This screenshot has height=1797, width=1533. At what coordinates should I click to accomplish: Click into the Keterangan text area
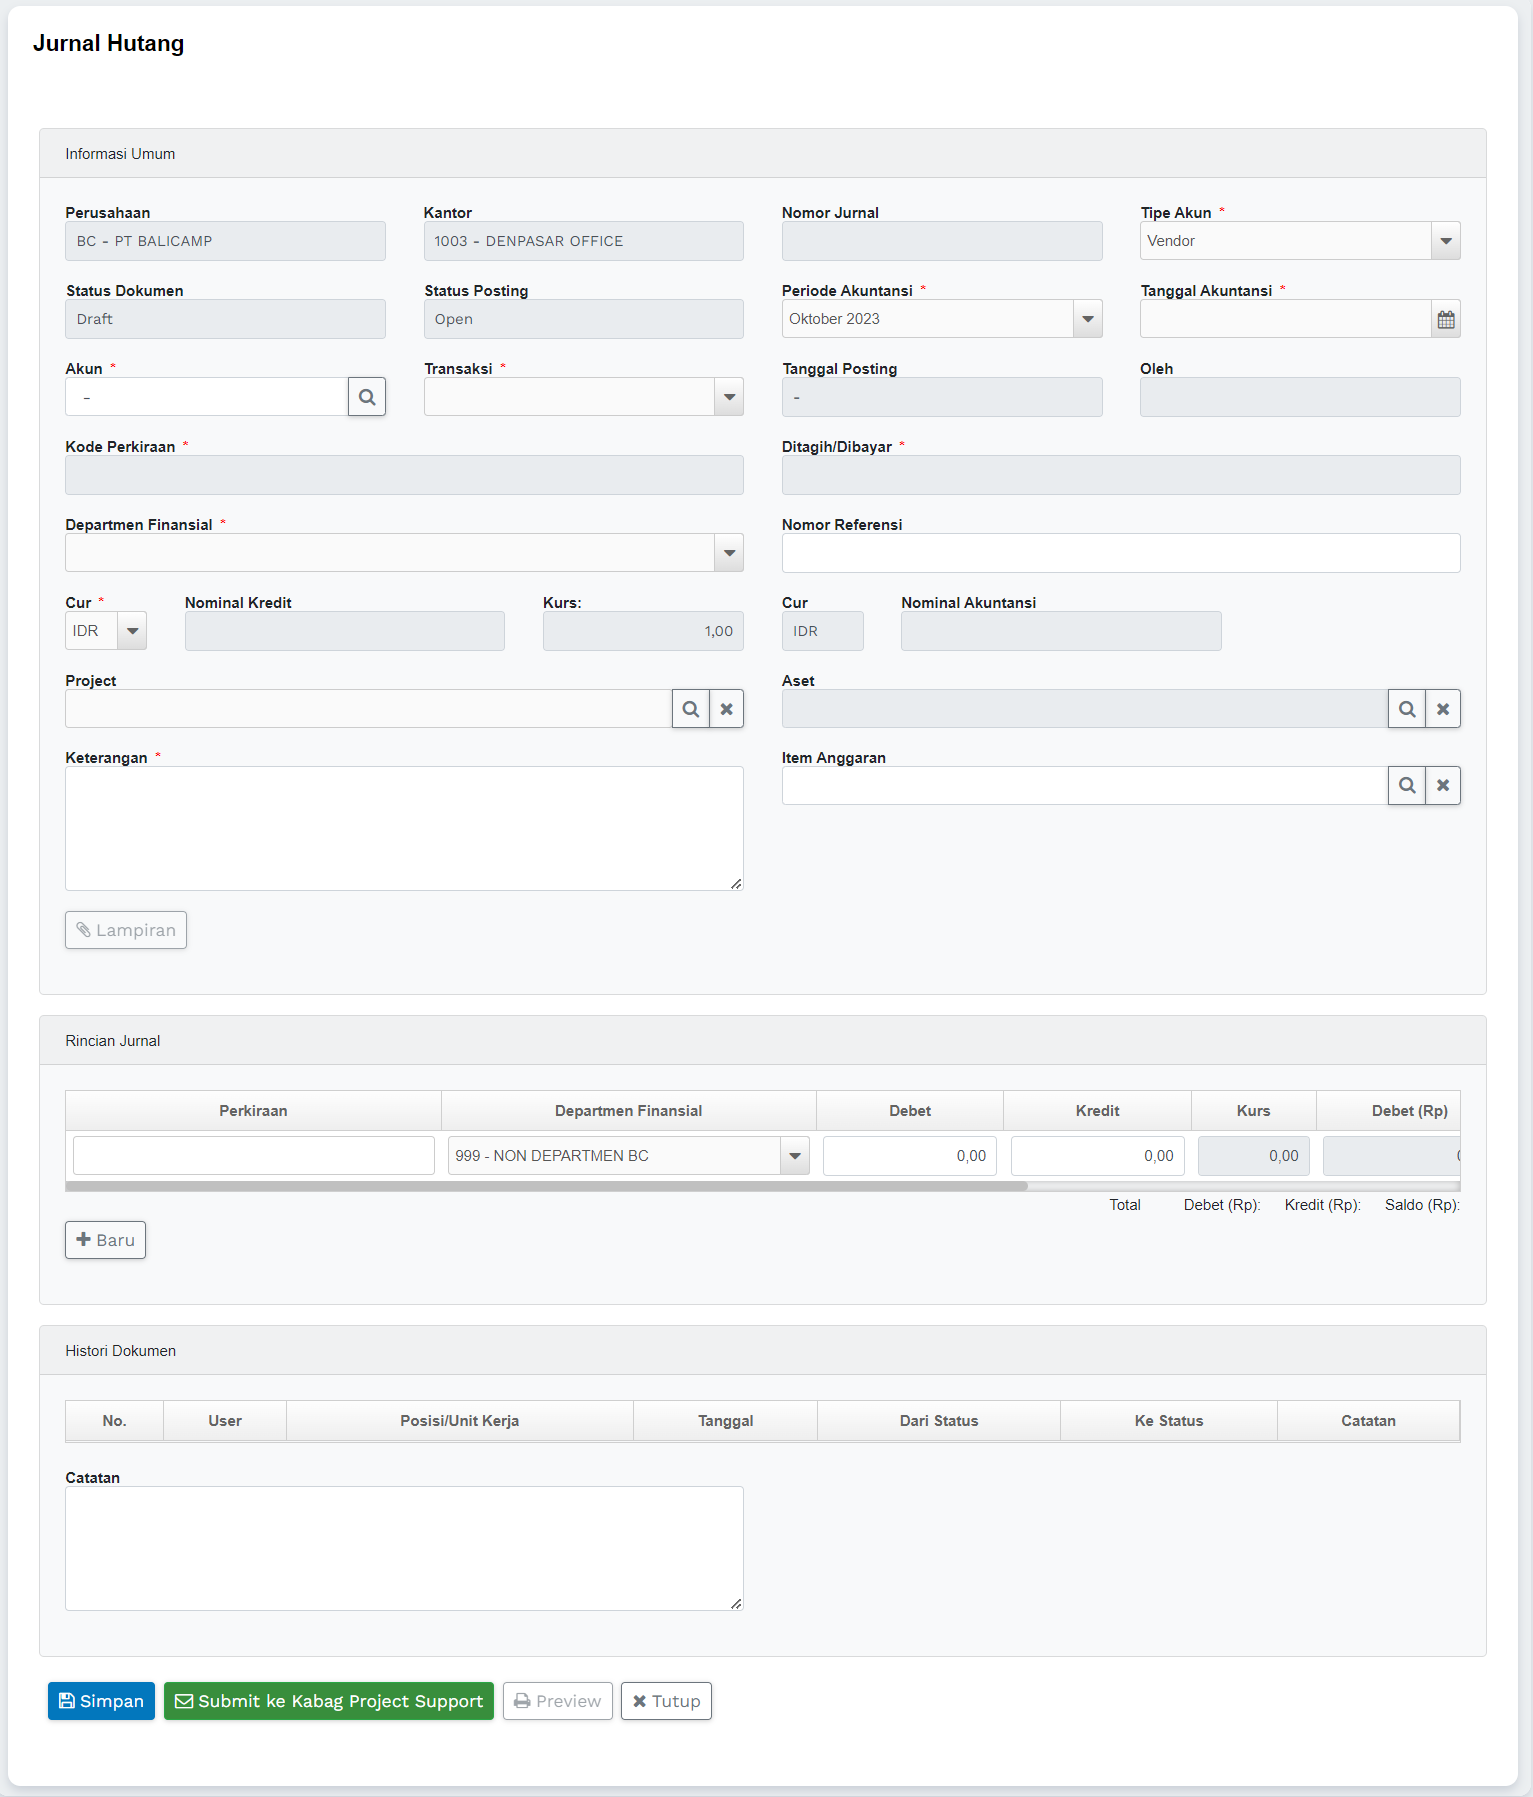tap(404, 828)
